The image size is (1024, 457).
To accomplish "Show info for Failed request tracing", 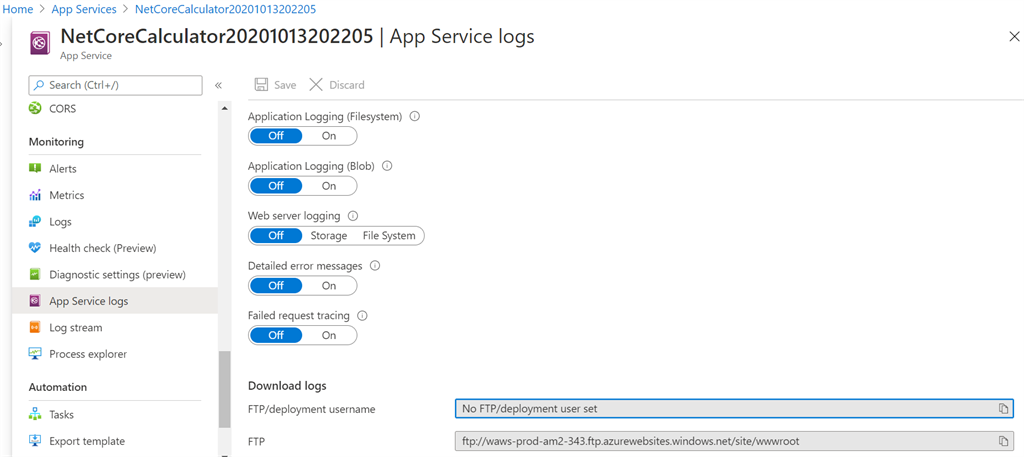I will coord(362,315).
